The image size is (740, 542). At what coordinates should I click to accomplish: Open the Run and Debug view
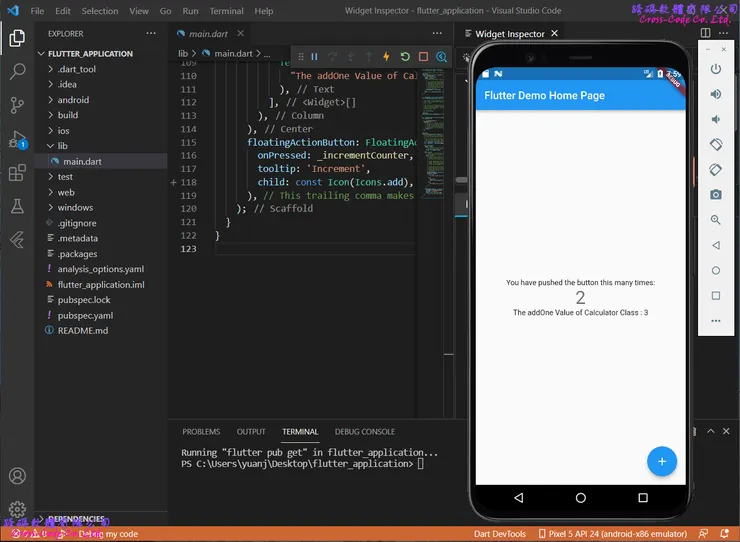(x=17, y=139)
